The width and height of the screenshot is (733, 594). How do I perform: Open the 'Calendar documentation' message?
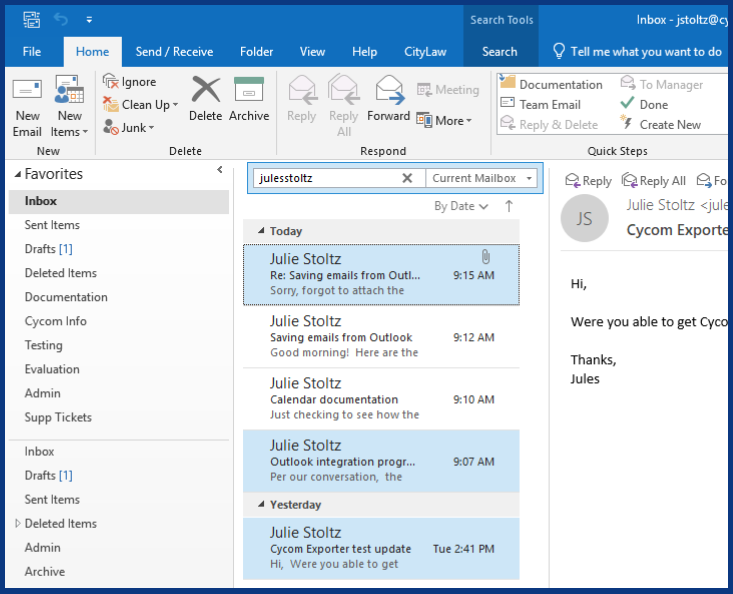(381, 399)
